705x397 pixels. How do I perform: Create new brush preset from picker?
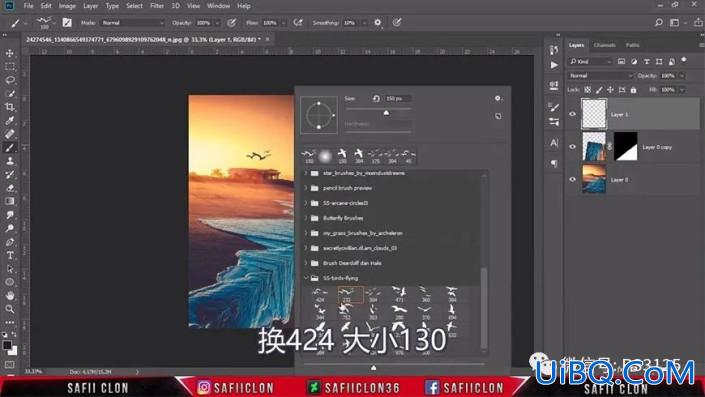tap(498, 116)
